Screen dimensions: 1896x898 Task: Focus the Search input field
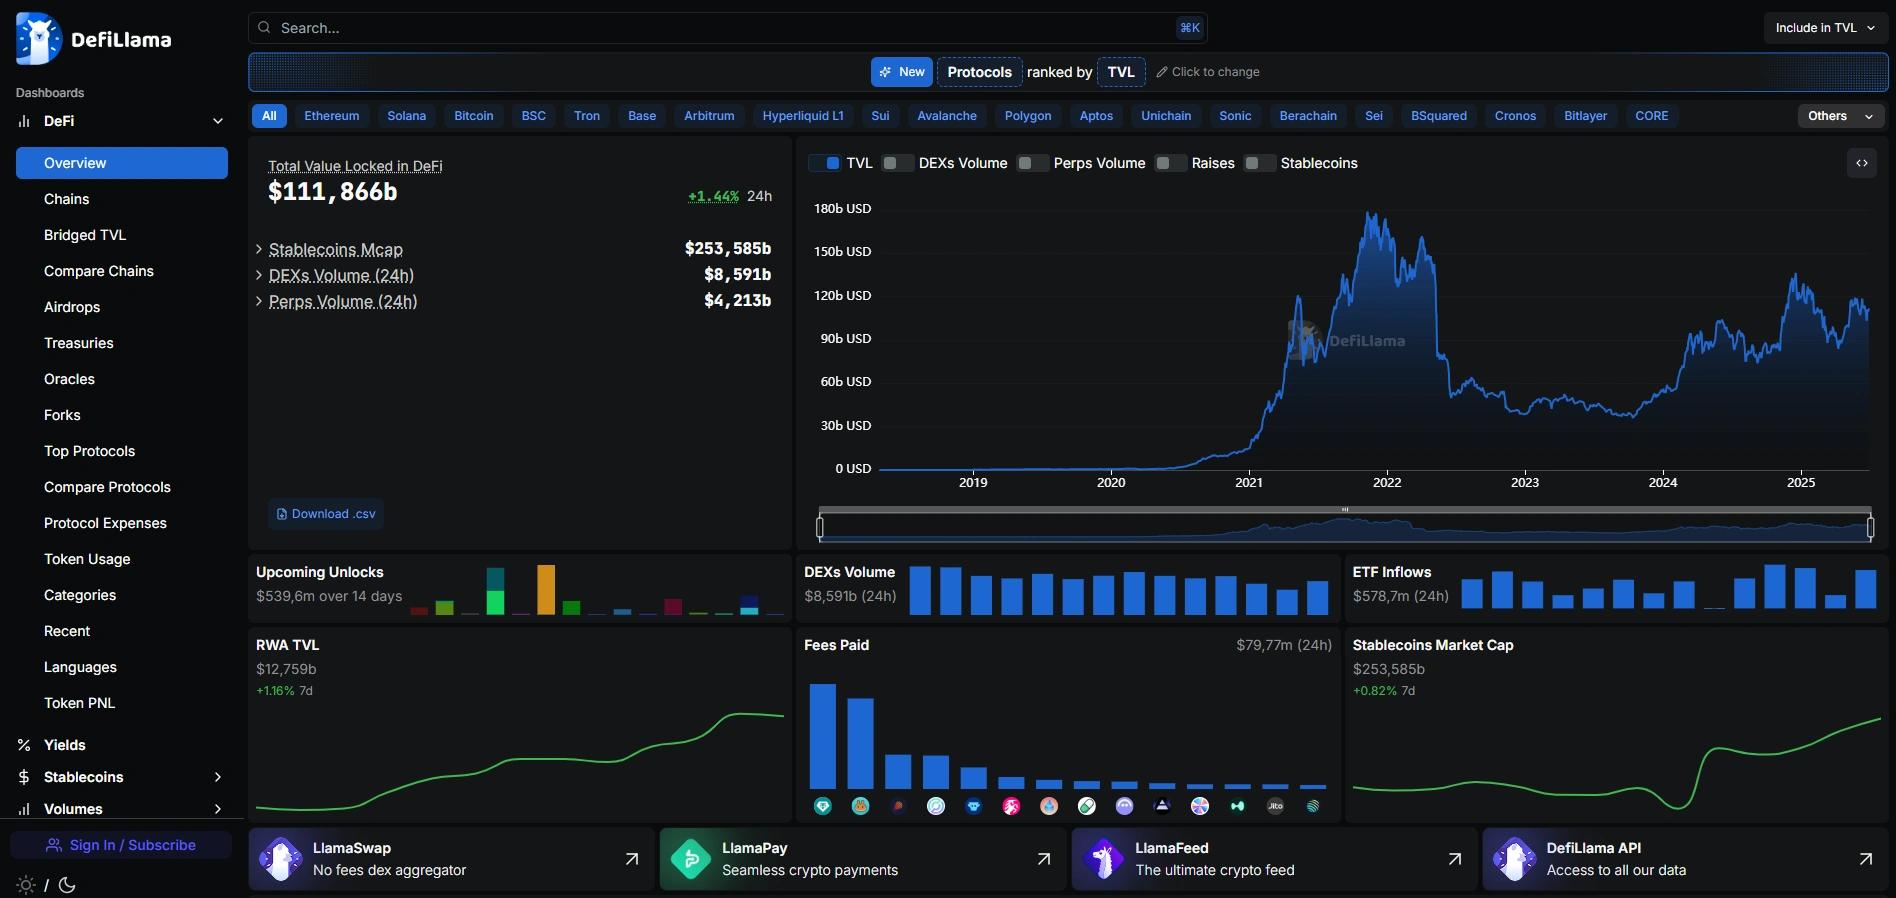[x=728, y=28]
